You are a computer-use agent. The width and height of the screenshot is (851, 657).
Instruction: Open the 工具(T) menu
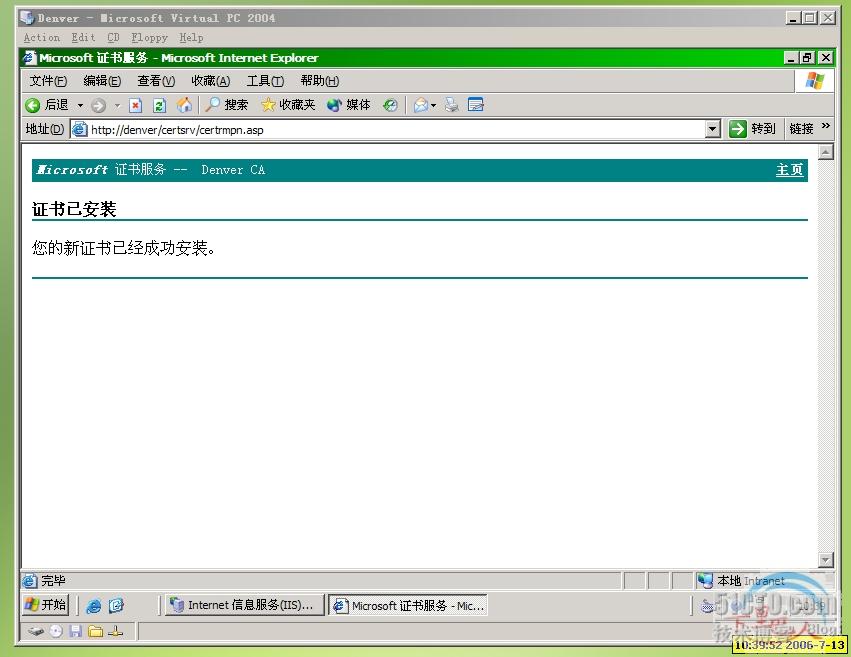[265, 81]
